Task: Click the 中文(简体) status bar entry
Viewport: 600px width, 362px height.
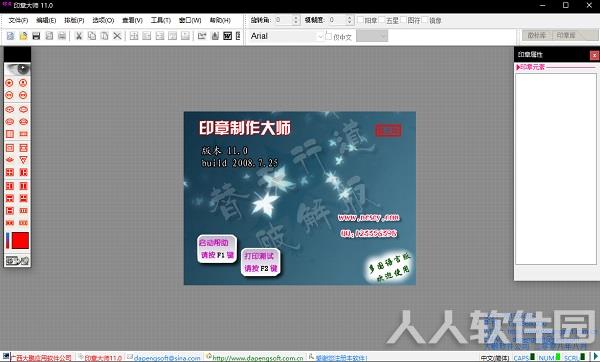Action: tap(495, 358)
